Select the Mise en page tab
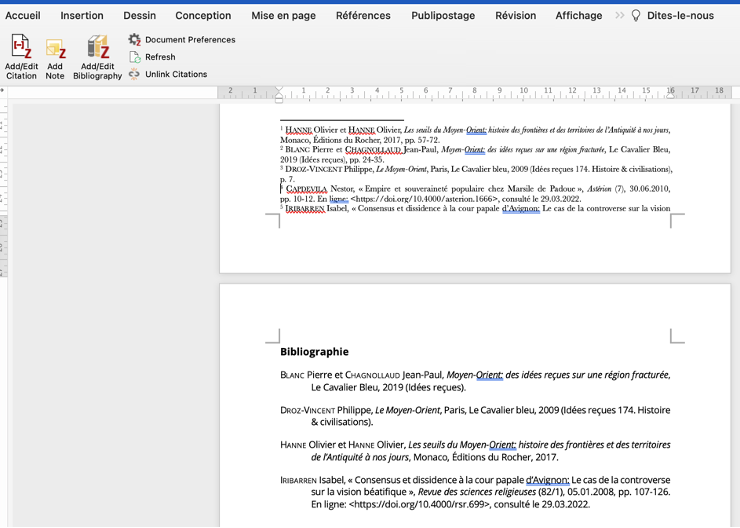This screenshot has height=528, width=740. coord(283,16)
